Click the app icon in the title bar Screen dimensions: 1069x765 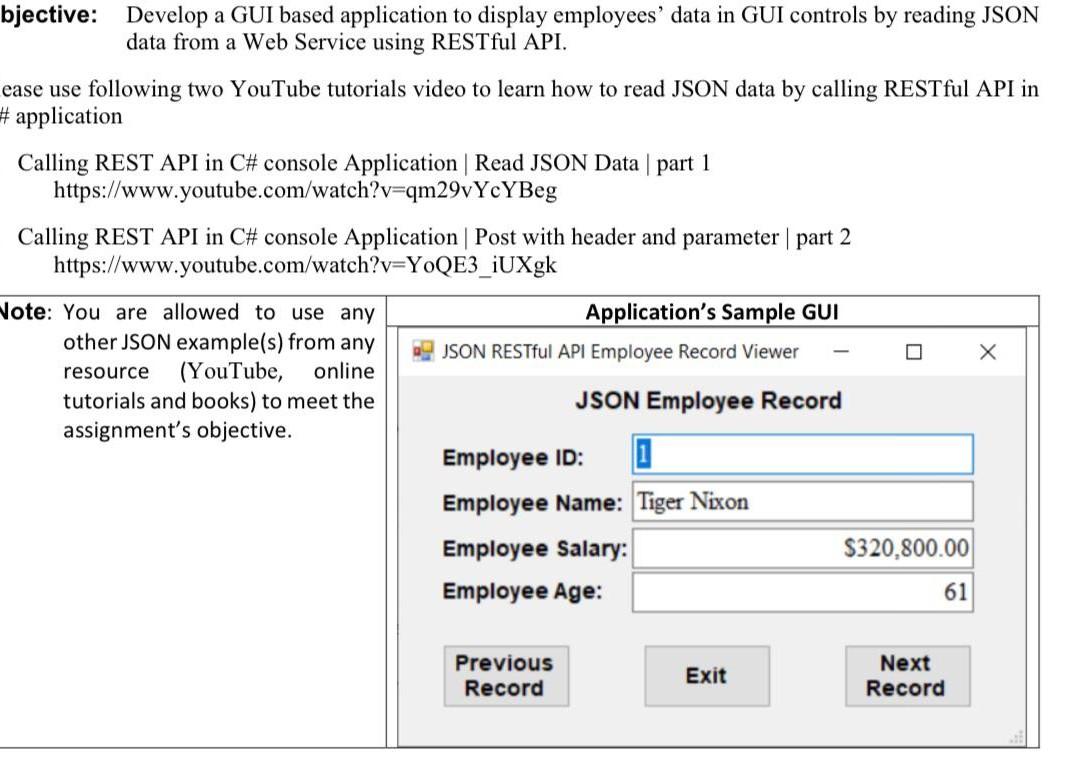pyautogui.click(x=423, y=351)
